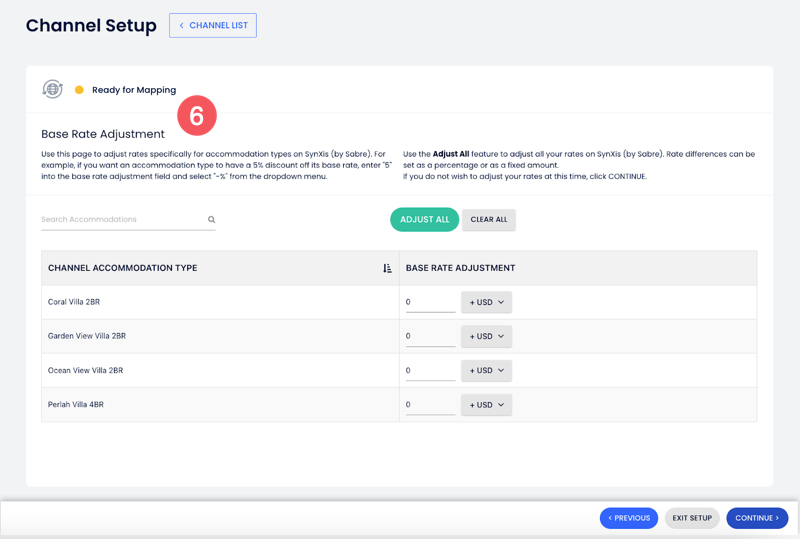Click the Ready for Mapping status

click(x=134, y=90)
